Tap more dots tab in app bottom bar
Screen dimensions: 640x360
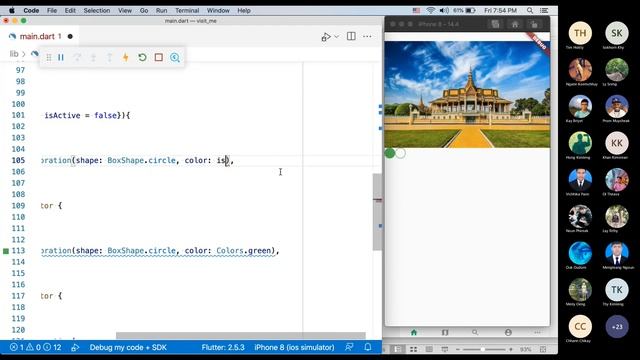coord(537,332)
